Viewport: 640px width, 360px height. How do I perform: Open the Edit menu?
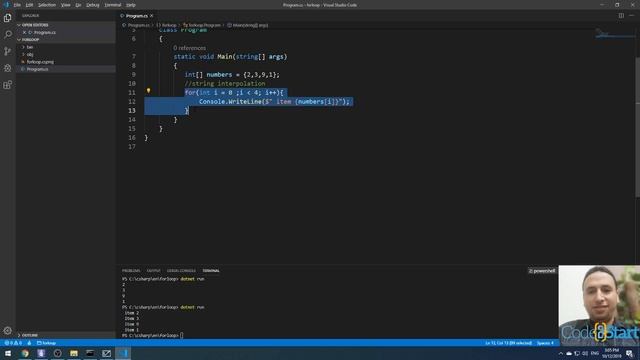click(x=29, y=5)
